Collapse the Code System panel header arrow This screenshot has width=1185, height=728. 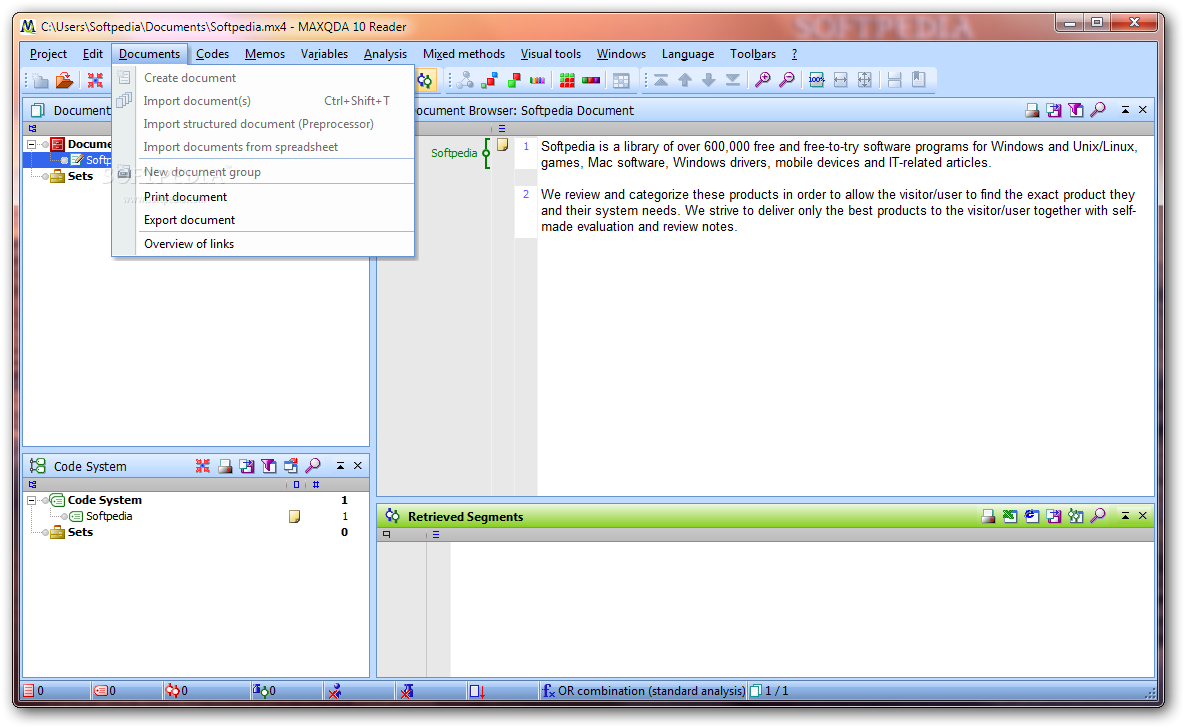[x=340, y=466]
